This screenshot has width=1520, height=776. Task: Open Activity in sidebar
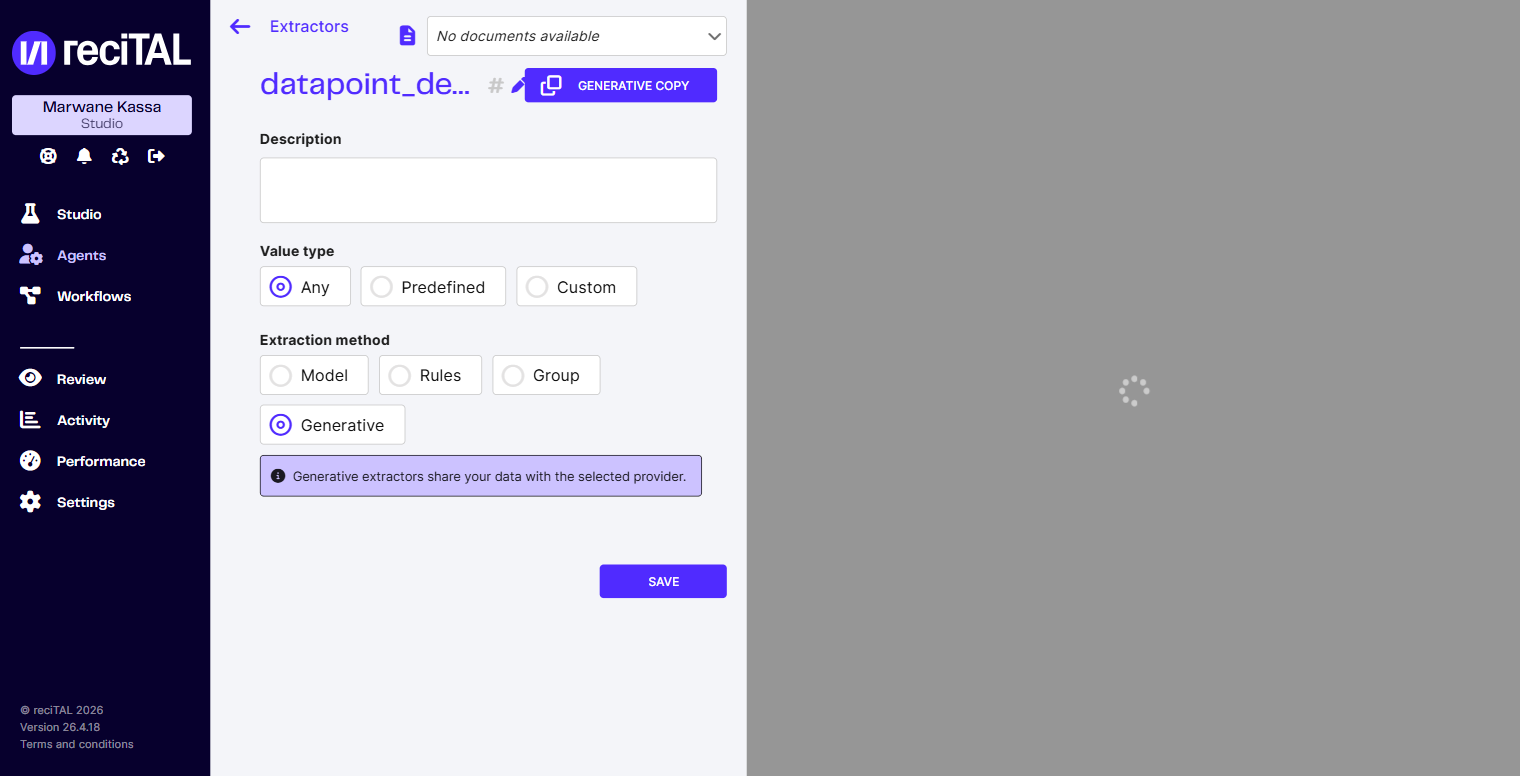(83, 420)
